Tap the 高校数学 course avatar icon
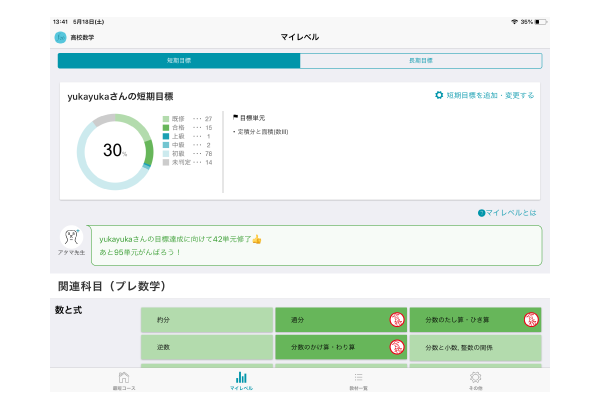 pos(60,37)
